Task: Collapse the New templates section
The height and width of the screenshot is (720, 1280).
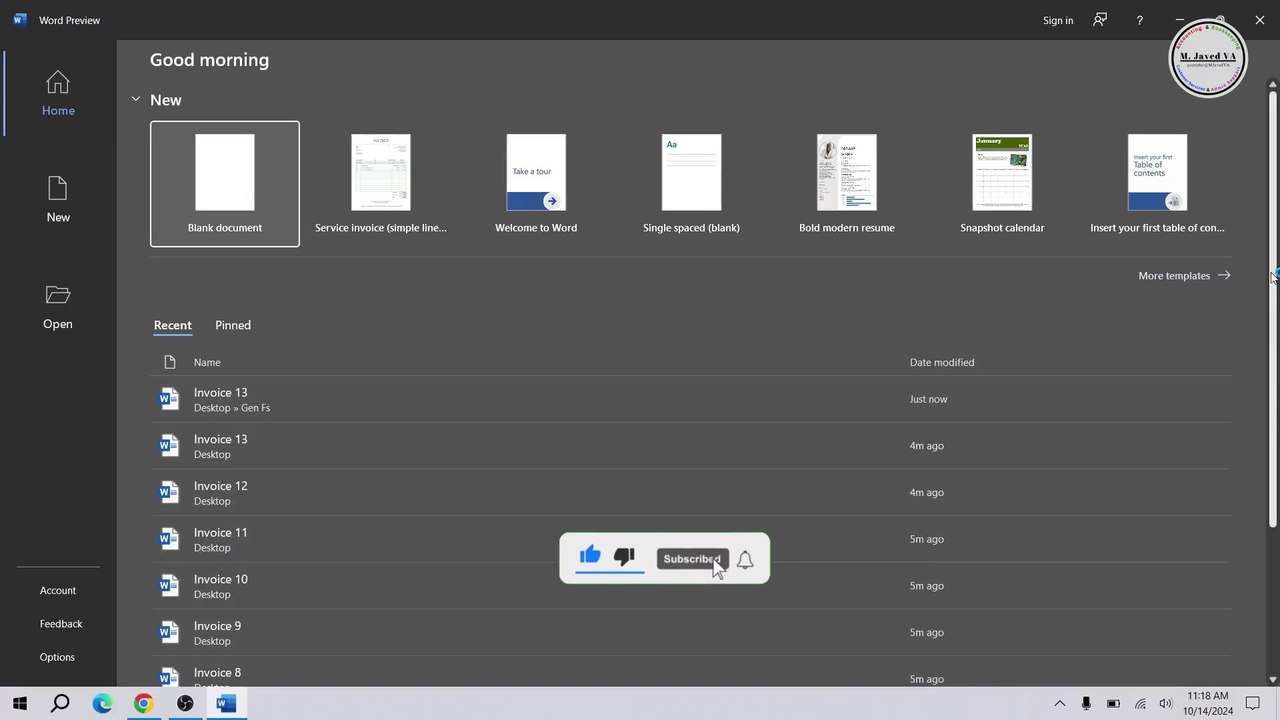Action: (136, 100)
